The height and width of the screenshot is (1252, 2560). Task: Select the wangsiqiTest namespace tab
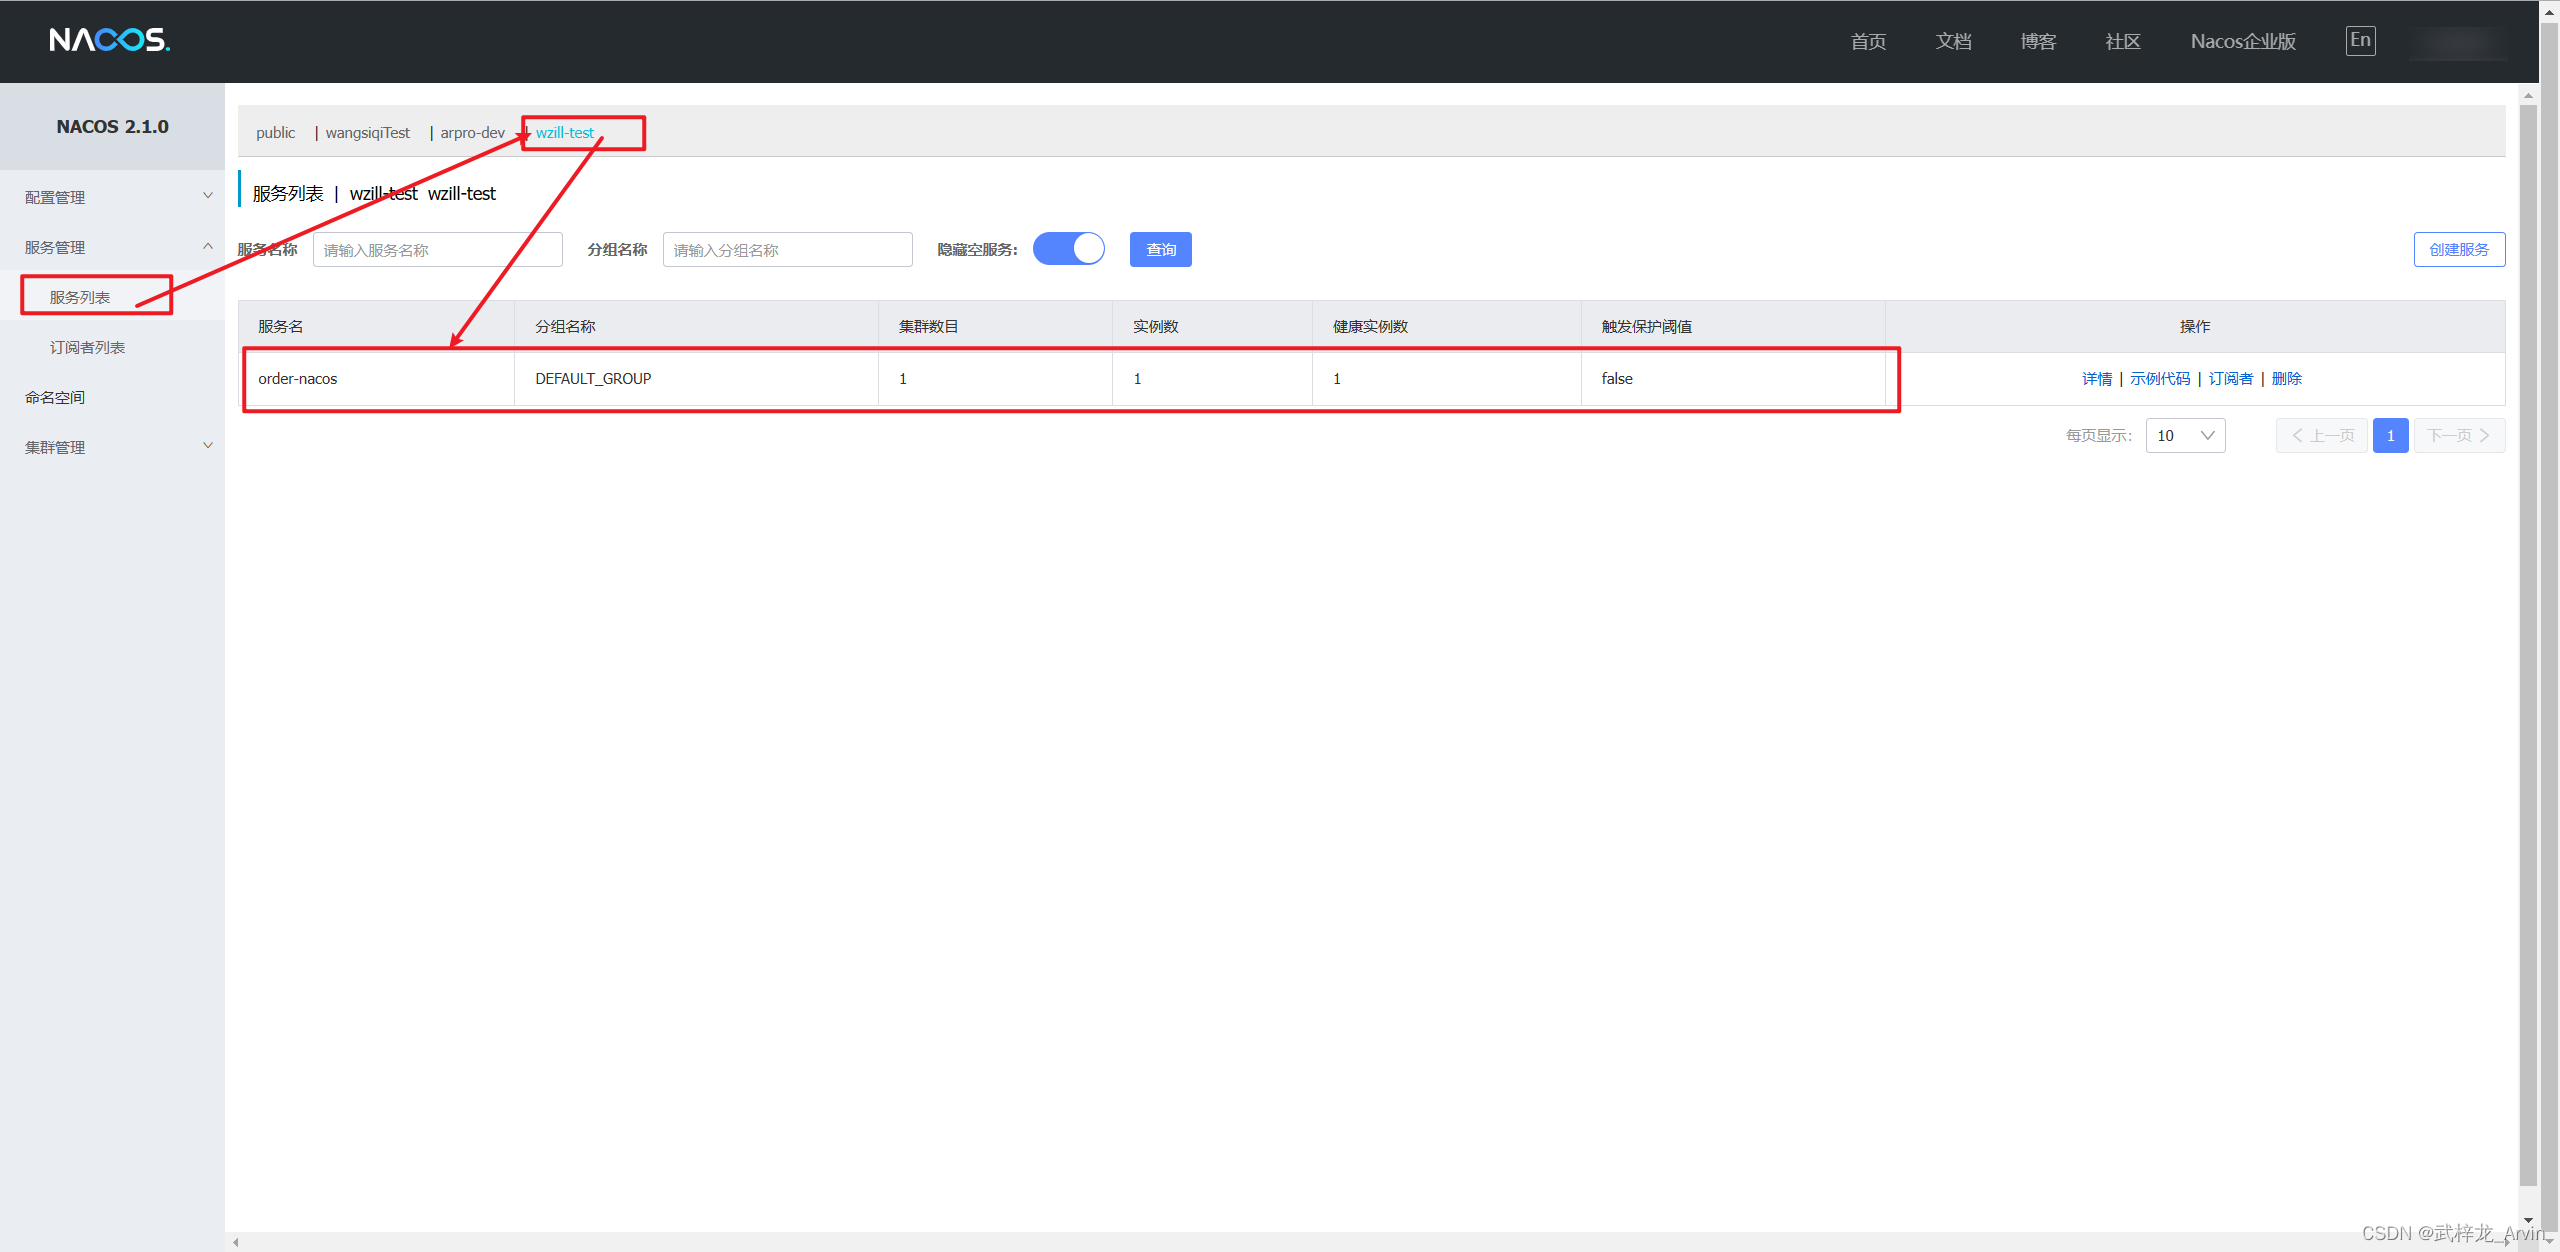point(367,133)
